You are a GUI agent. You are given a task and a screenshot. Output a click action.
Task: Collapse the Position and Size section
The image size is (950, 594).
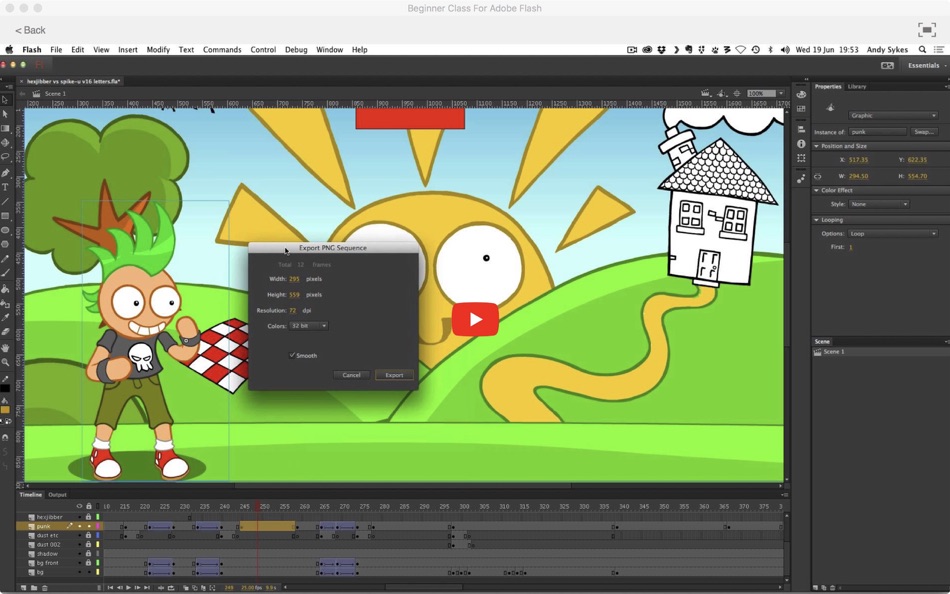[817, 146]
